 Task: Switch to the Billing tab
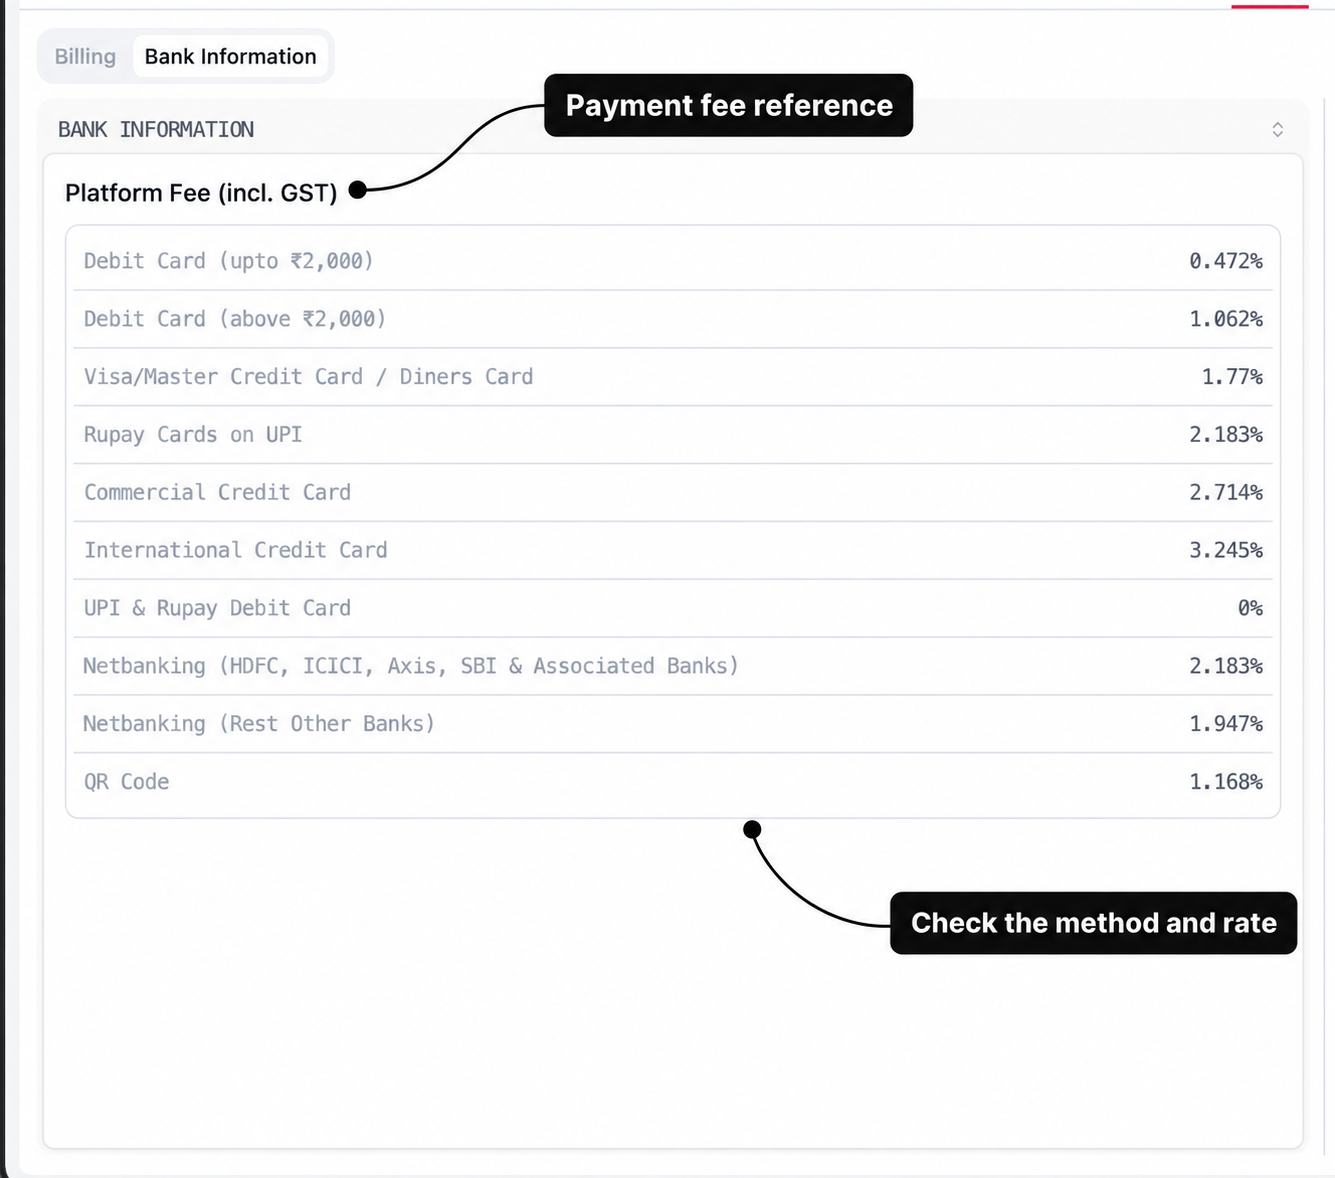pos(85,57)
